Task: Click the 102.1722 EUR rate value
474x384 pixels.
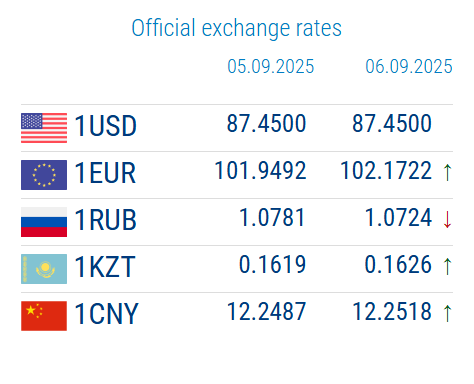Action: (386, 171)
